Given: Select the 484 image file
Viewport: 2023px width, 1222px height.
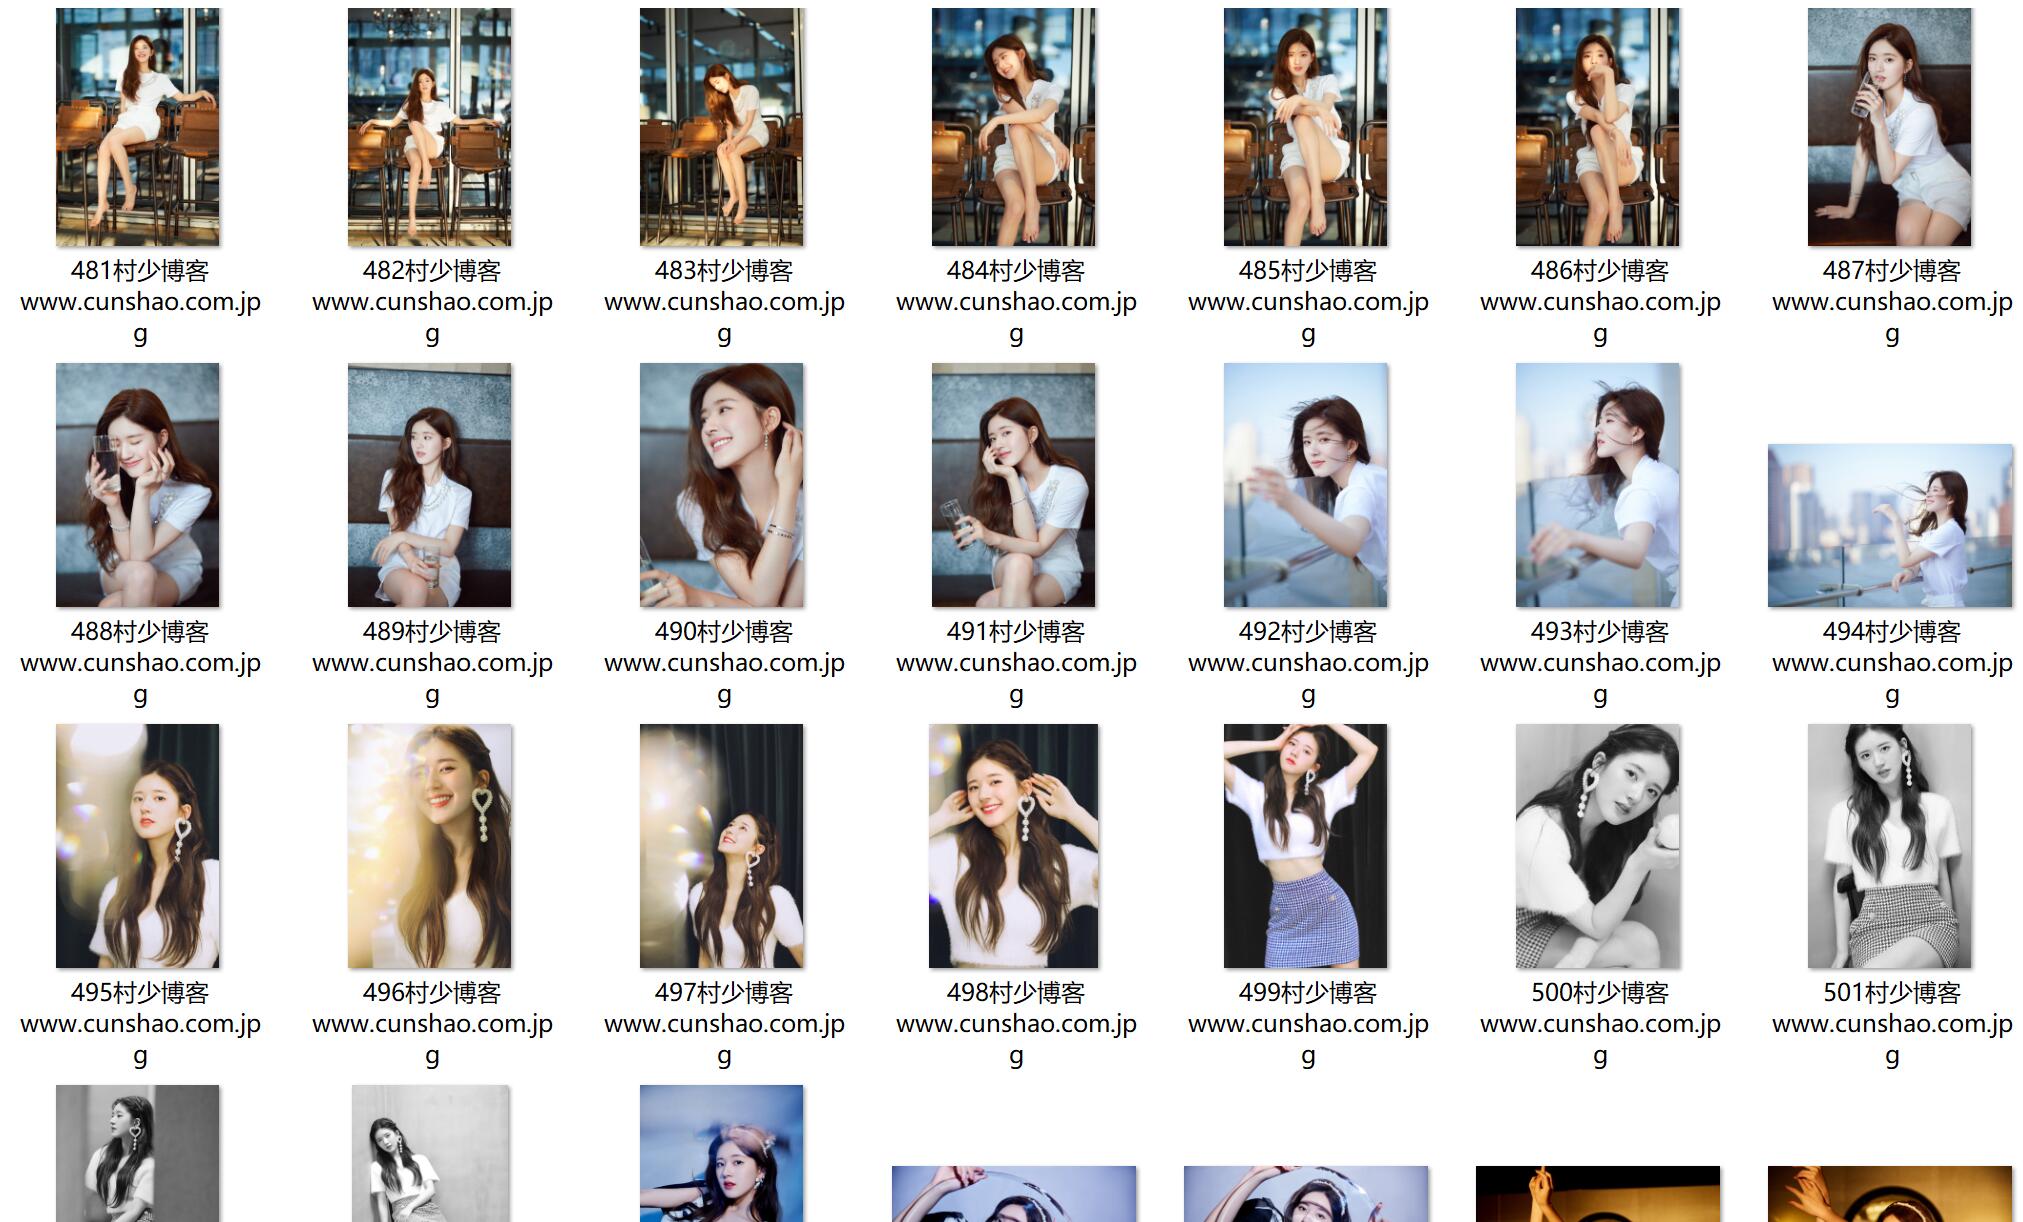Looking at the screenshot, I should coord(1014,127).
